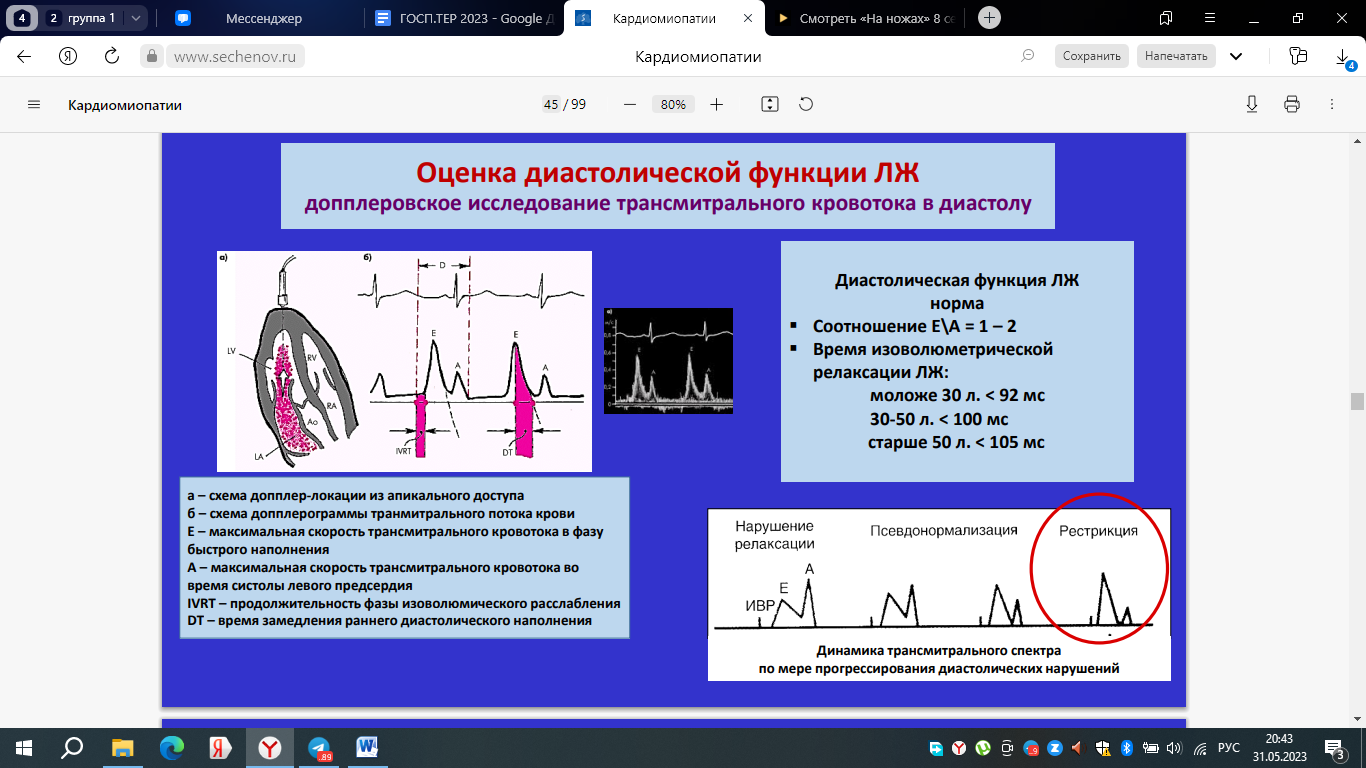
Task: Open the 80% zoom level field
Action: [x=673, y=104]
